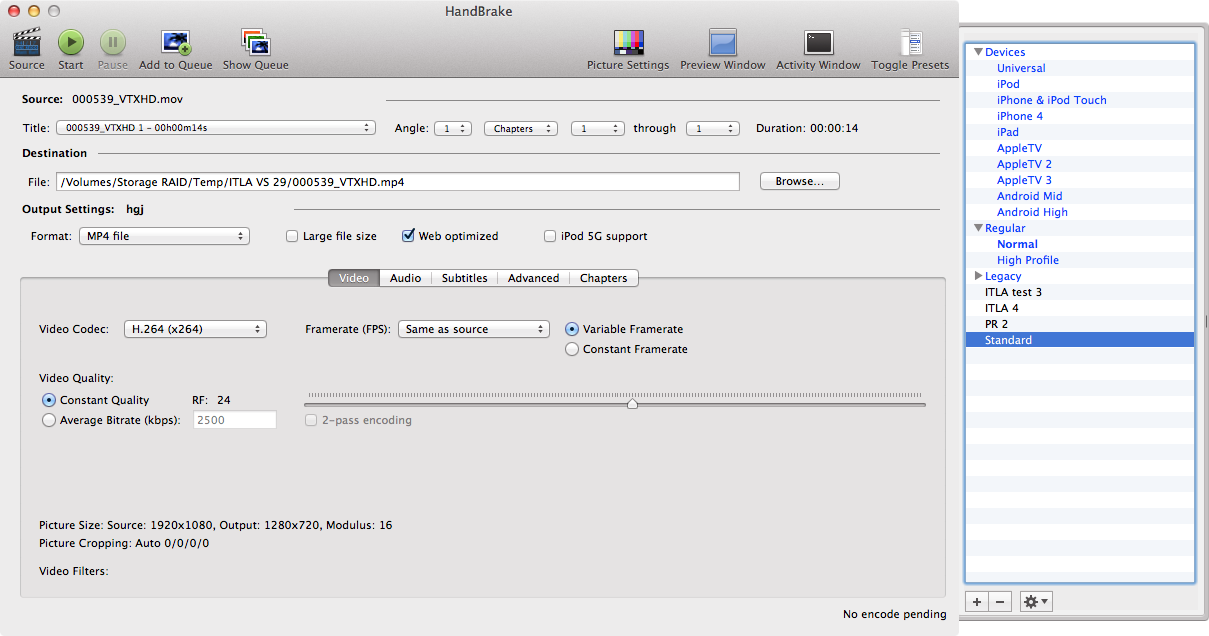Click the green Start encode icon
The width and height of the screenshot is (1209, 636).
pyautogui.click(x=70, y=42)
